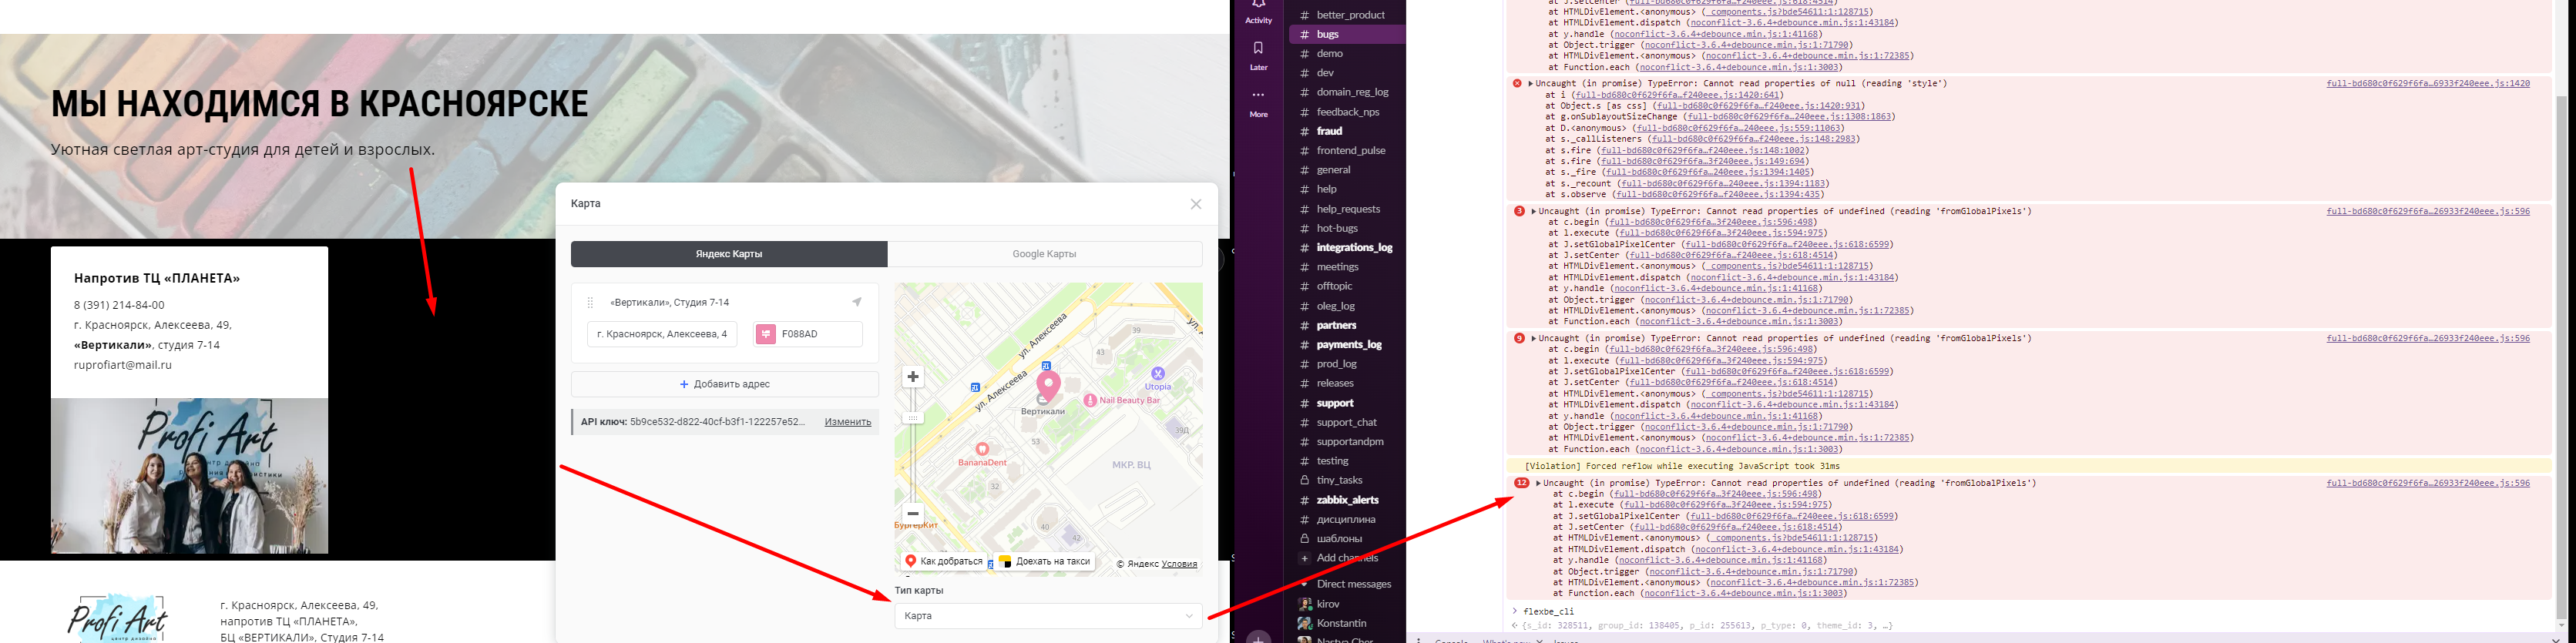This screenshot has width=2576, height=643.
Task: Switch to the Google Карты tab
Action: 1044,254
